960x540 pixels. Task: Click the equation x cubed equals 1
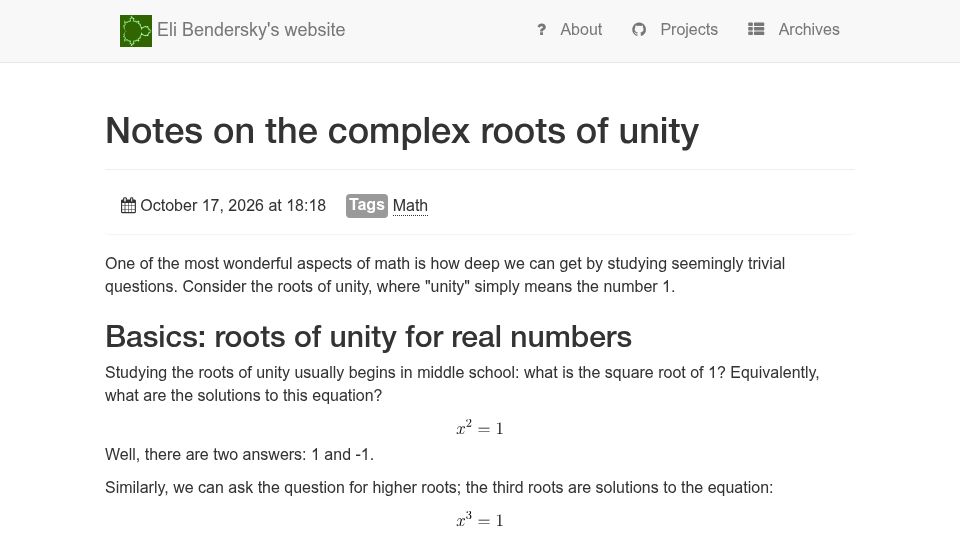pos(479,519)
